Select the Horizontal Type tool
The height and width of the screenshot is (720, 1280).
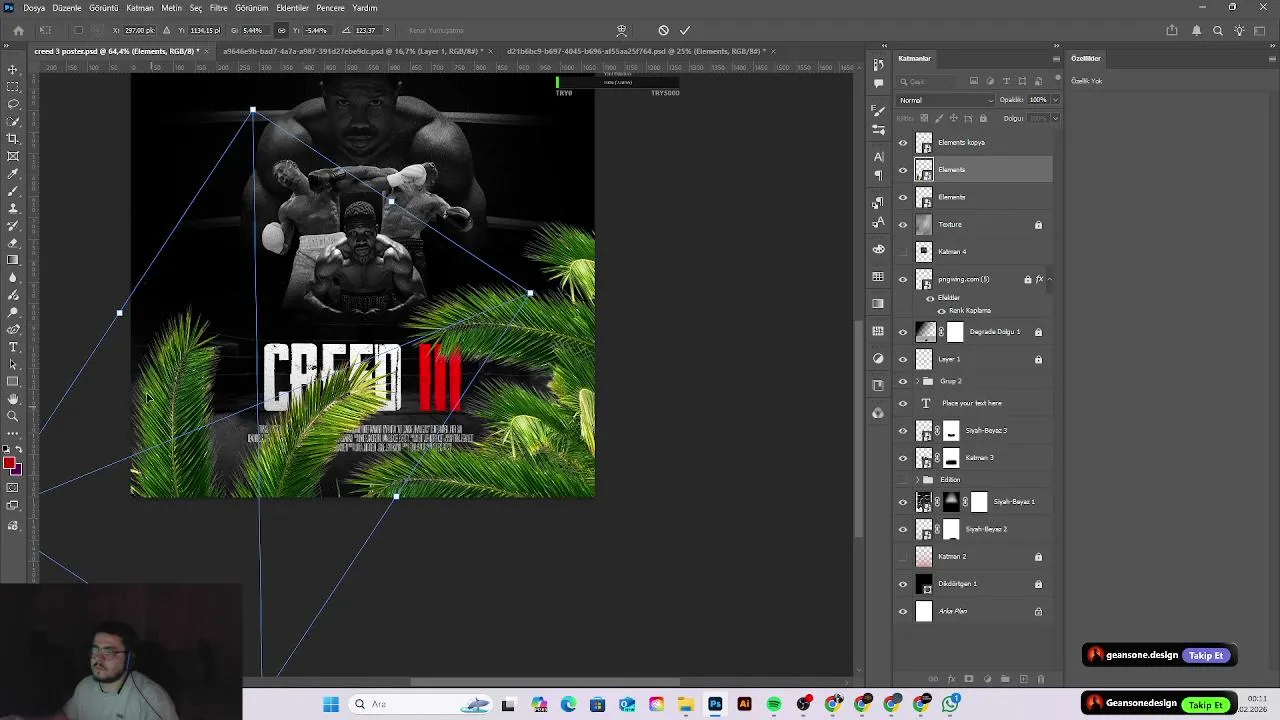coord(13,347)
